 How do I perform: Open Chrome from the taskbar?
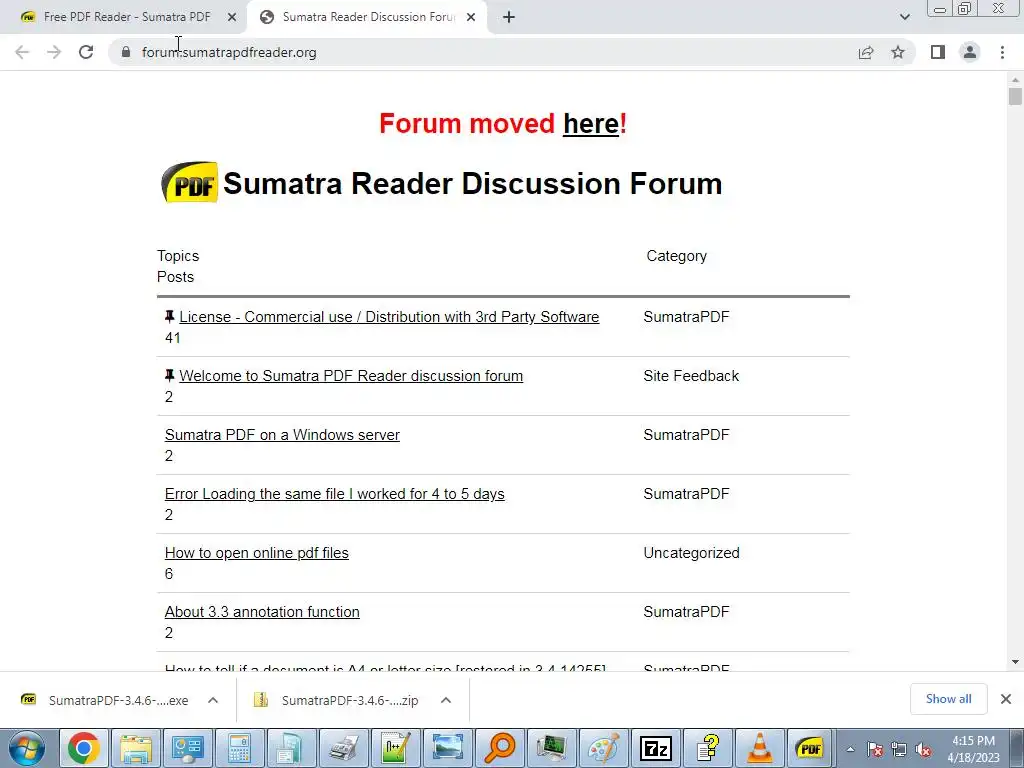coord(84,748)
